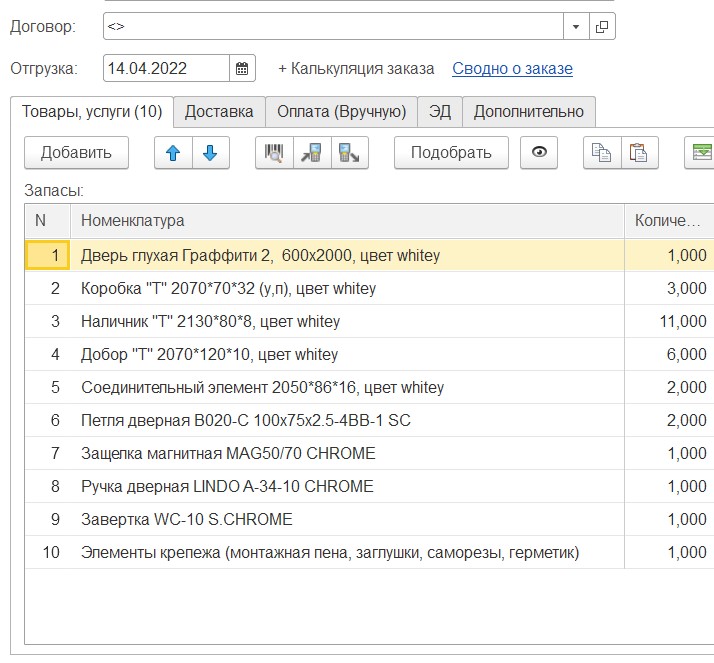Click the move row down arrow
The width and height of the screenshot is (714, 663).
point(211,153)
